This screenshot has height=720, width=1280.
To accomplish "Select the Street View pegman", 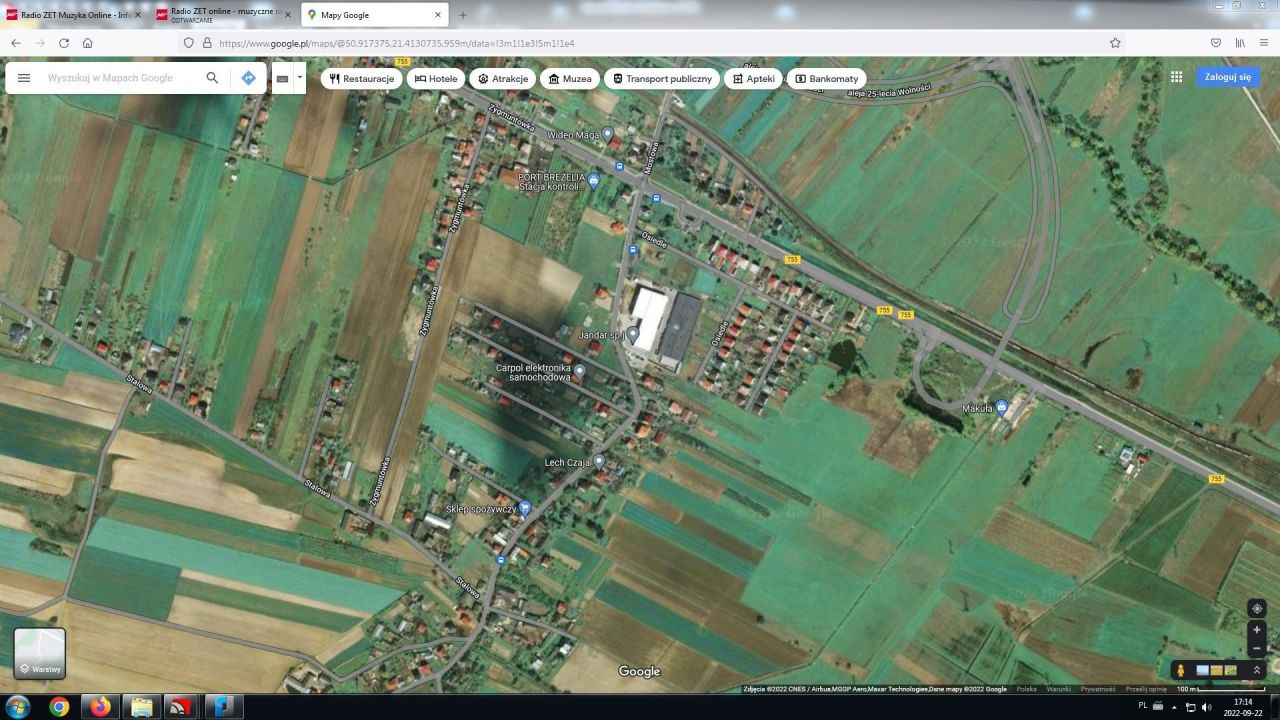I will 1180,670.
